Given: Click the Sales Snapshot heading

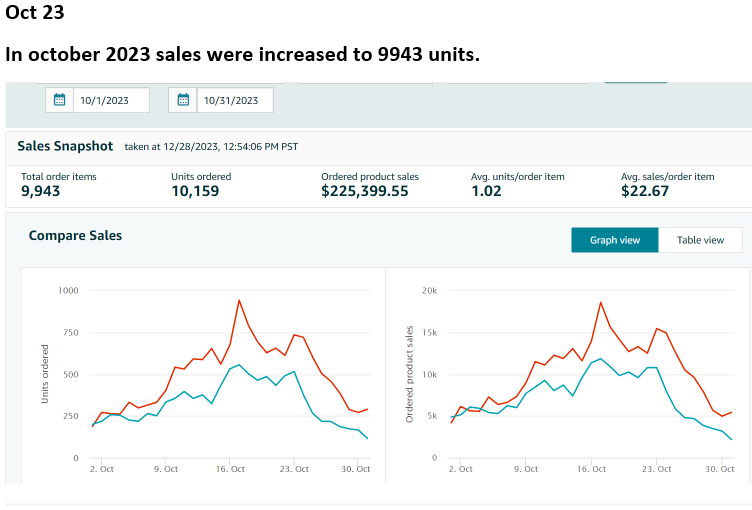Looking at the screenshot, I should 65,147.
